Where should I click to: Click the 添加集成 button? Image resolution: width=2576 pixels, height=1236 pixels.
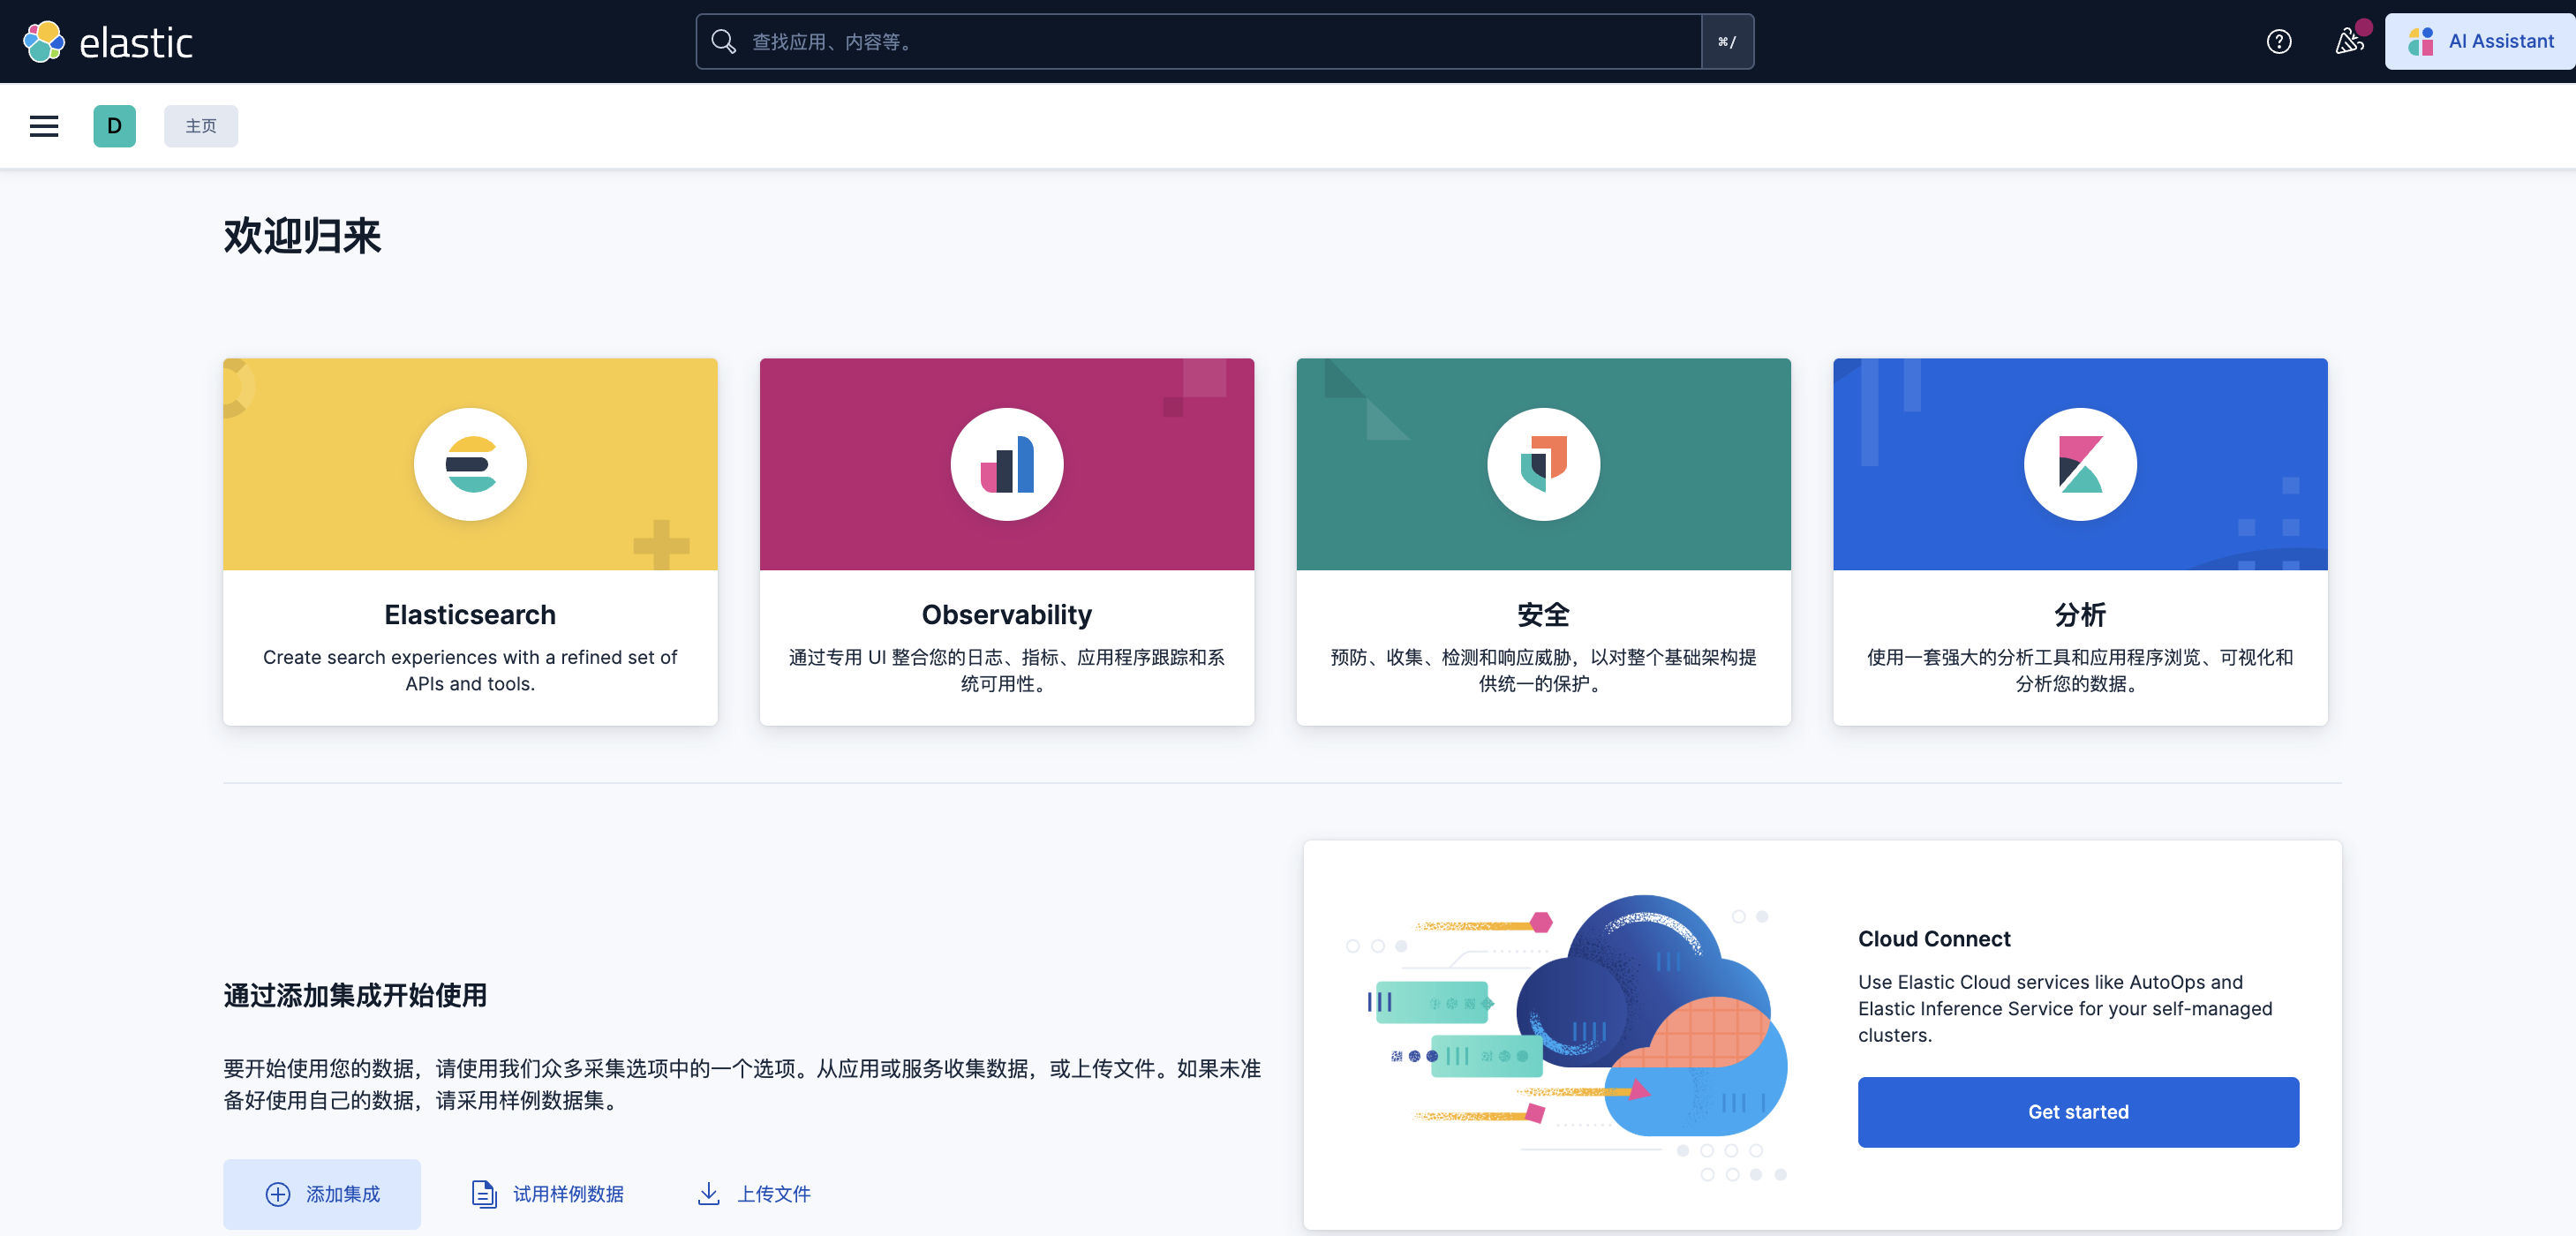322,1194
